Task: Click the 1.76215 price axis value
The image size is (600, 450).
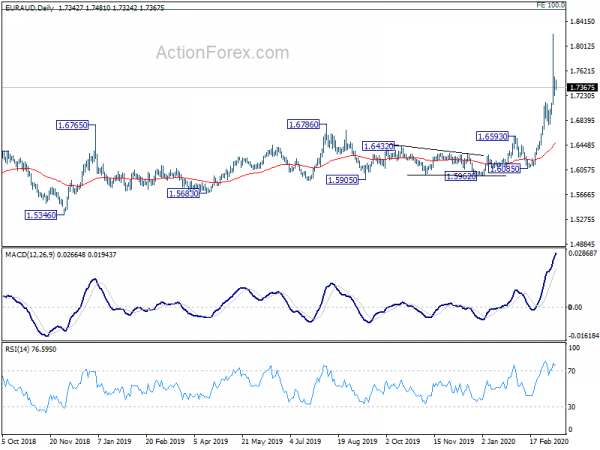Action: 582,71
